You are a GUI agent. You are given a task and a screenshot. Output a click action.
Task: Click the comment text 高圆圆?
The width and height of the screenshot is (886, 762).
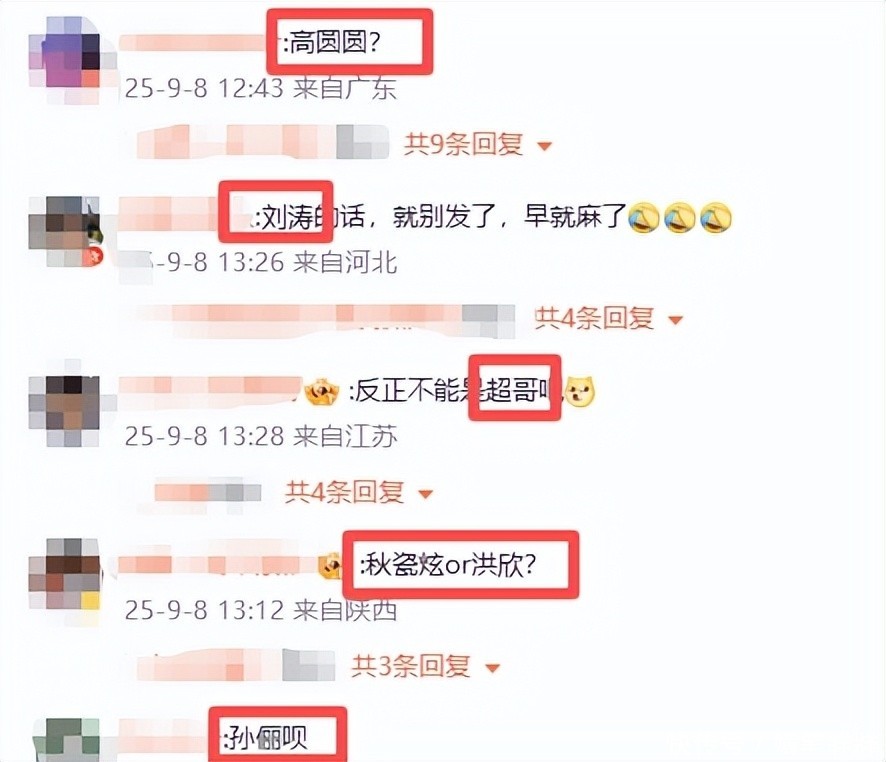pyautogui.click(x=332, y=43)
